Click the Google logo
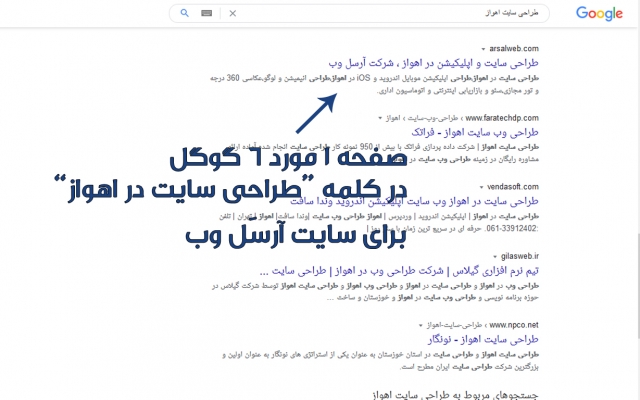 (x=599, y=13)
